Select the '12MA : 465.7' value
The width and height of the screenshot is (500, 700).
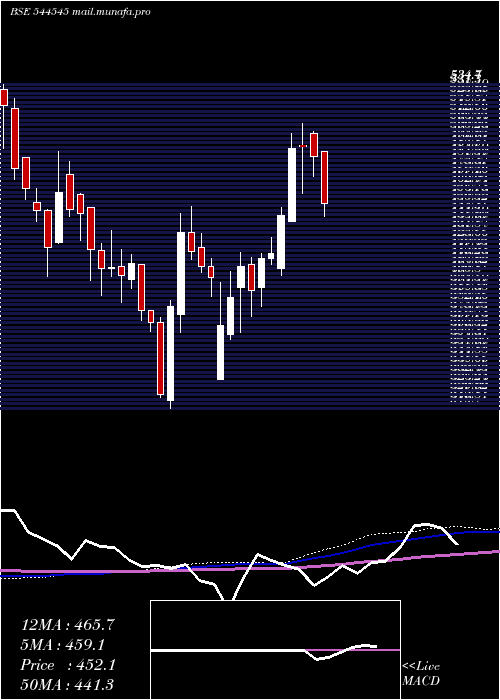pyautogui.click(x=68, y=625)
